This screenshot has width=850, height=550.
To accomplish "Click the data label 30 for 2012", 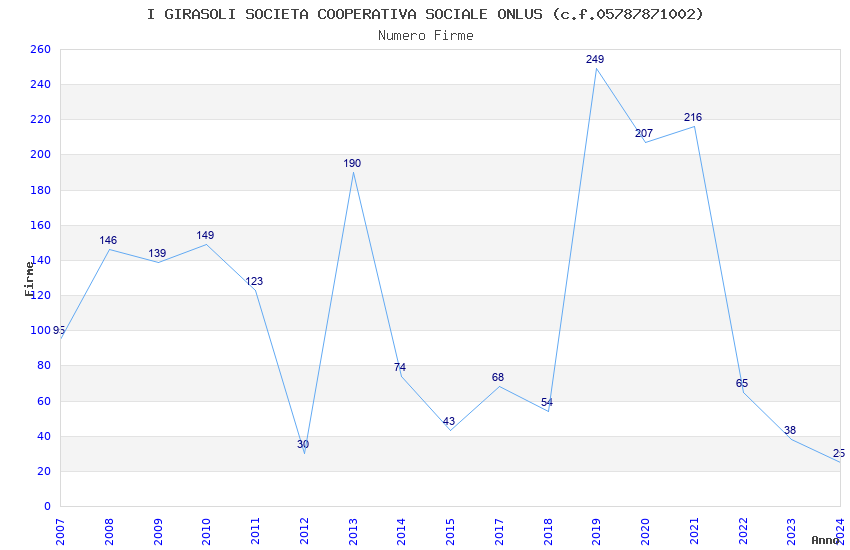I will click(x=302, y=444).
